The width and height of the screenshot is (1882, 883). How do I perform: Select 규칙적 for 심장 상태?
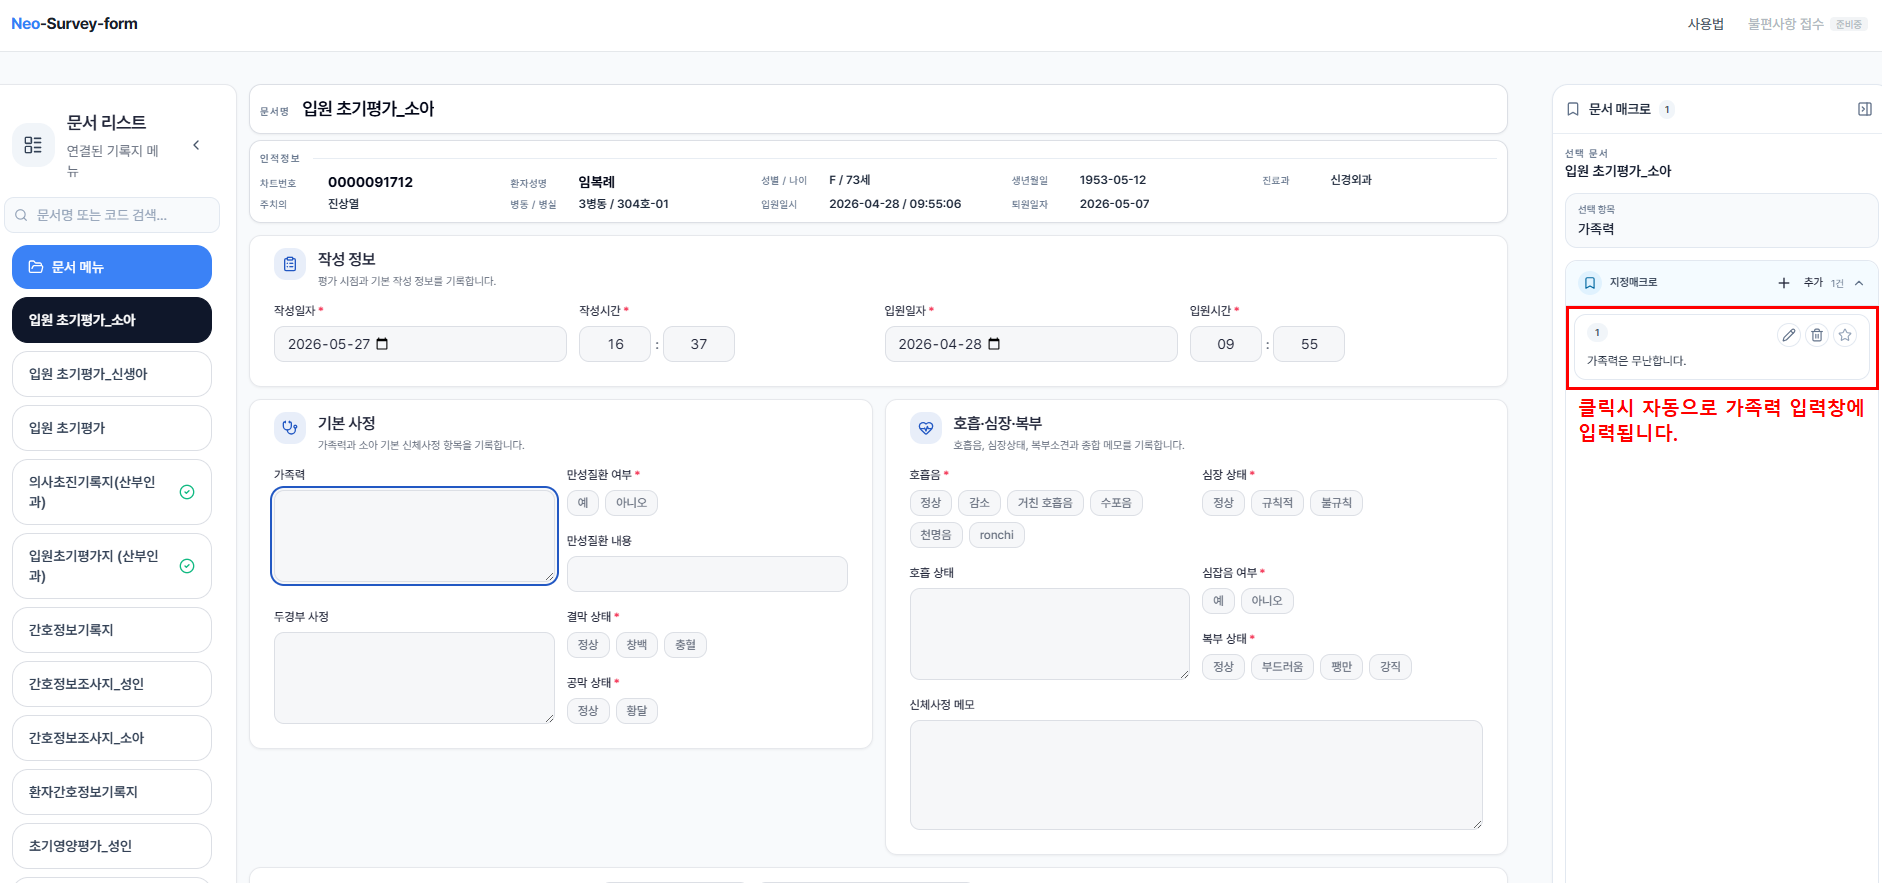pyautogui.click(x=1278, y=503)
